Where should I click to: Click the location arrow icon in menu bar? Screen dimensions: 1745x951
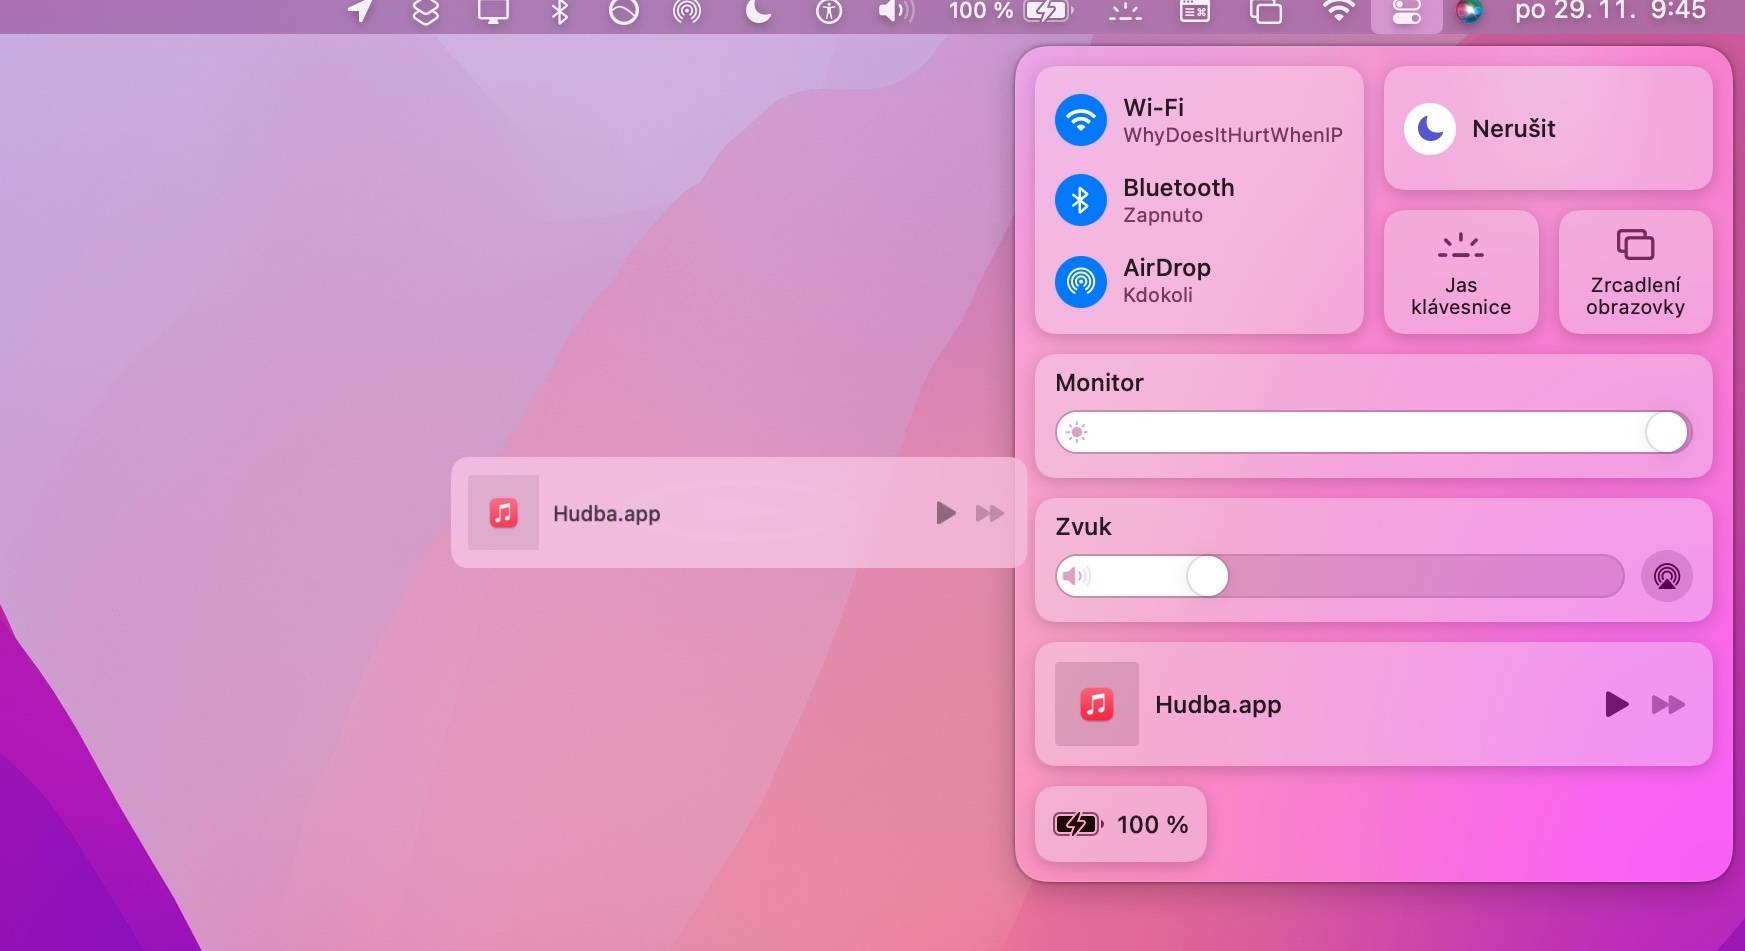pos(360,11)
